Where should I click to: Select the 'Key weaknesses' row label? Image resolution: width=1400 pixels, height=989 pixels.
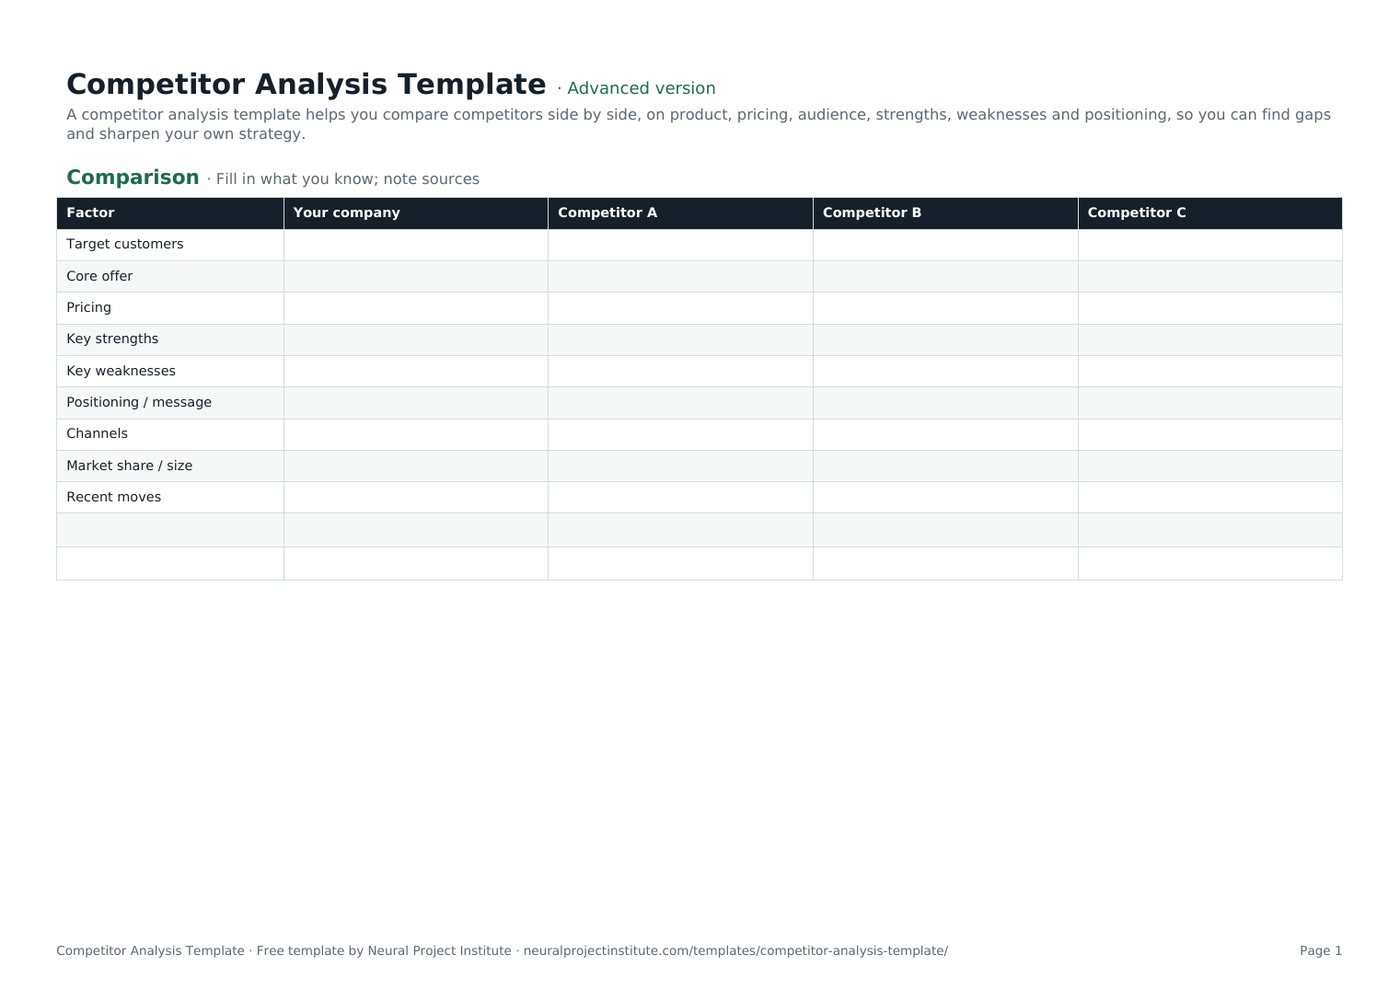(121, 371)
